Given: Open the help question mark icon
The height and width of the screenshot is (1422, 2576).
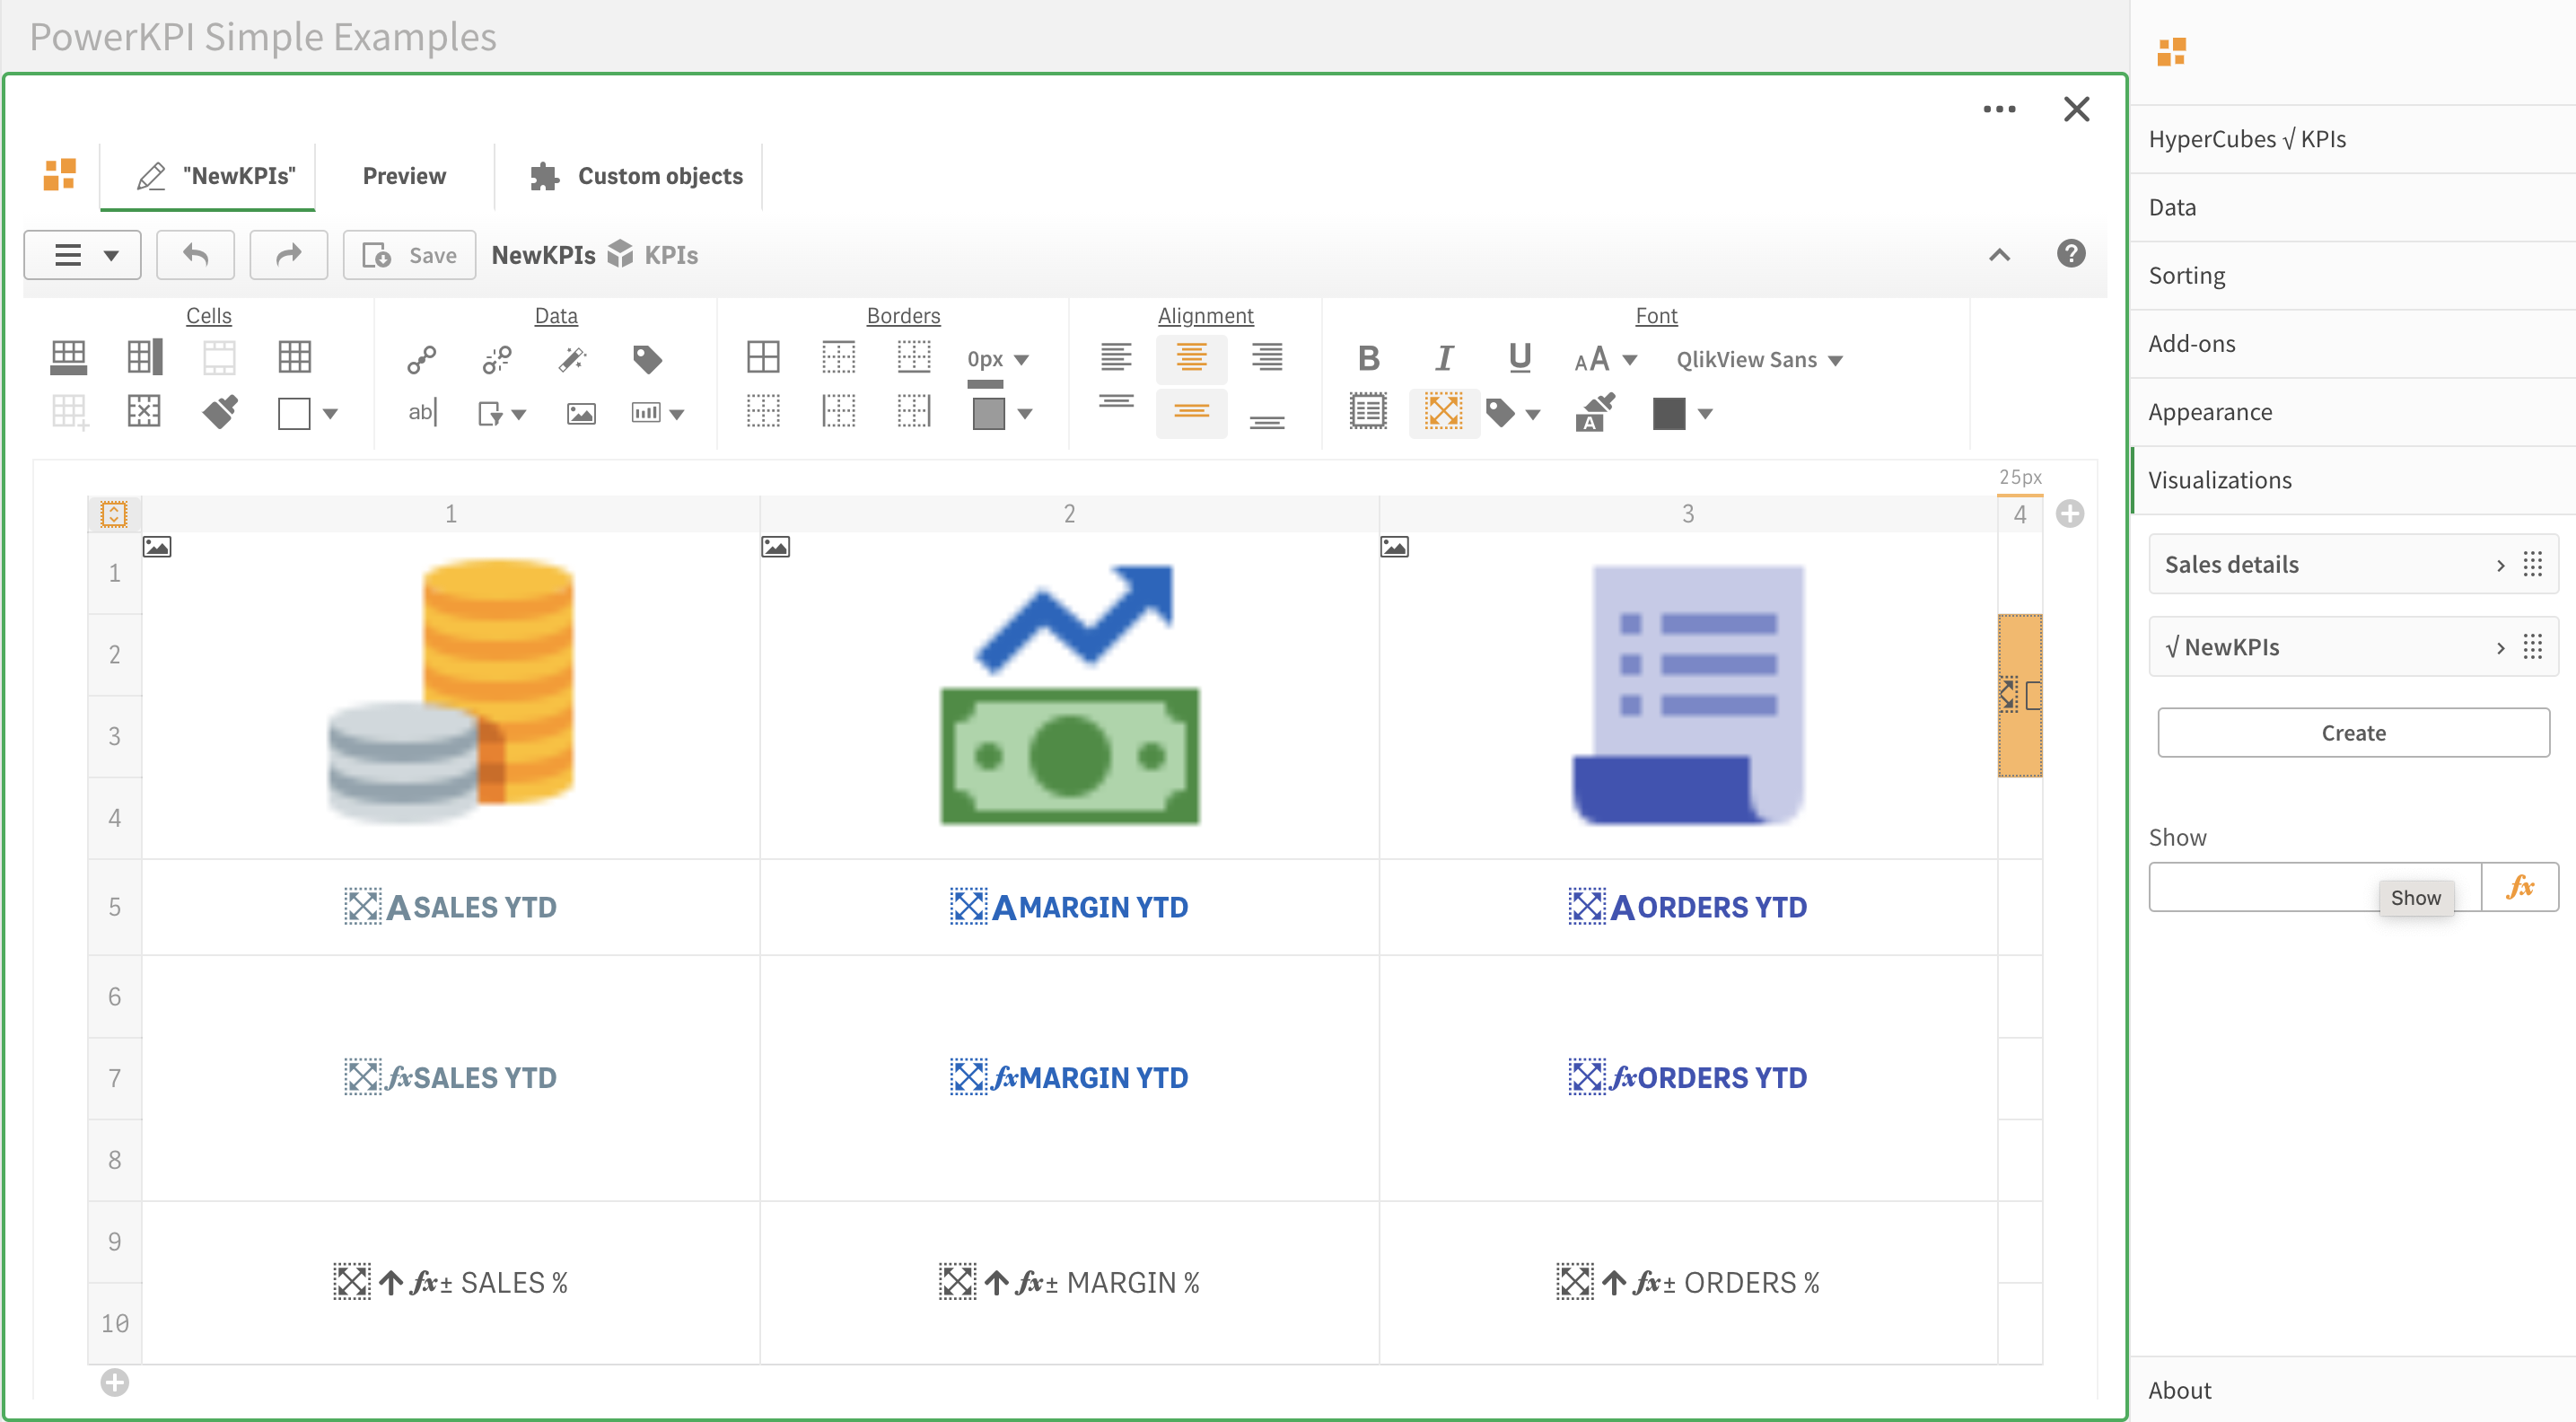Looking at the screenshot, I should (x=2071, y=254).
